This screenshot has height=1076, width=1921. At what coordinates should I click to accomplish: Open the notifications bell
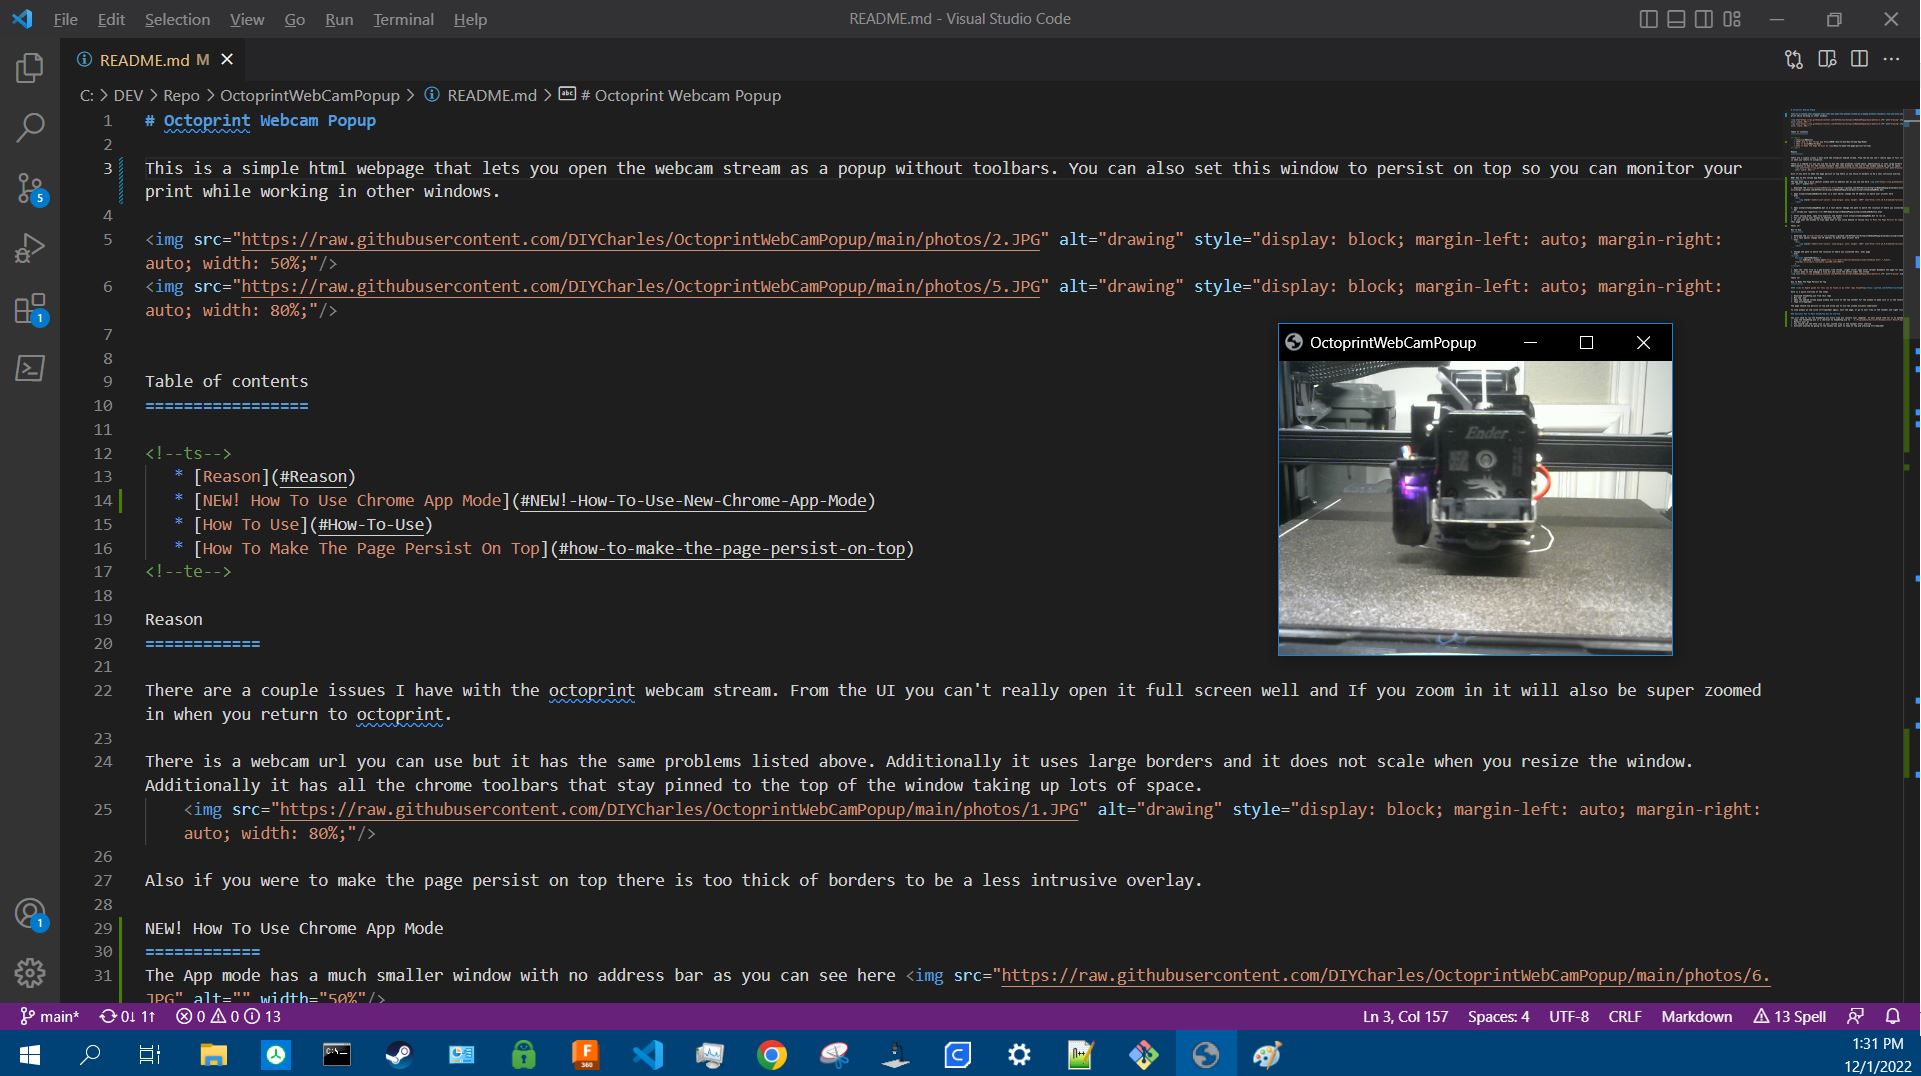(x=1892, y=1017)
